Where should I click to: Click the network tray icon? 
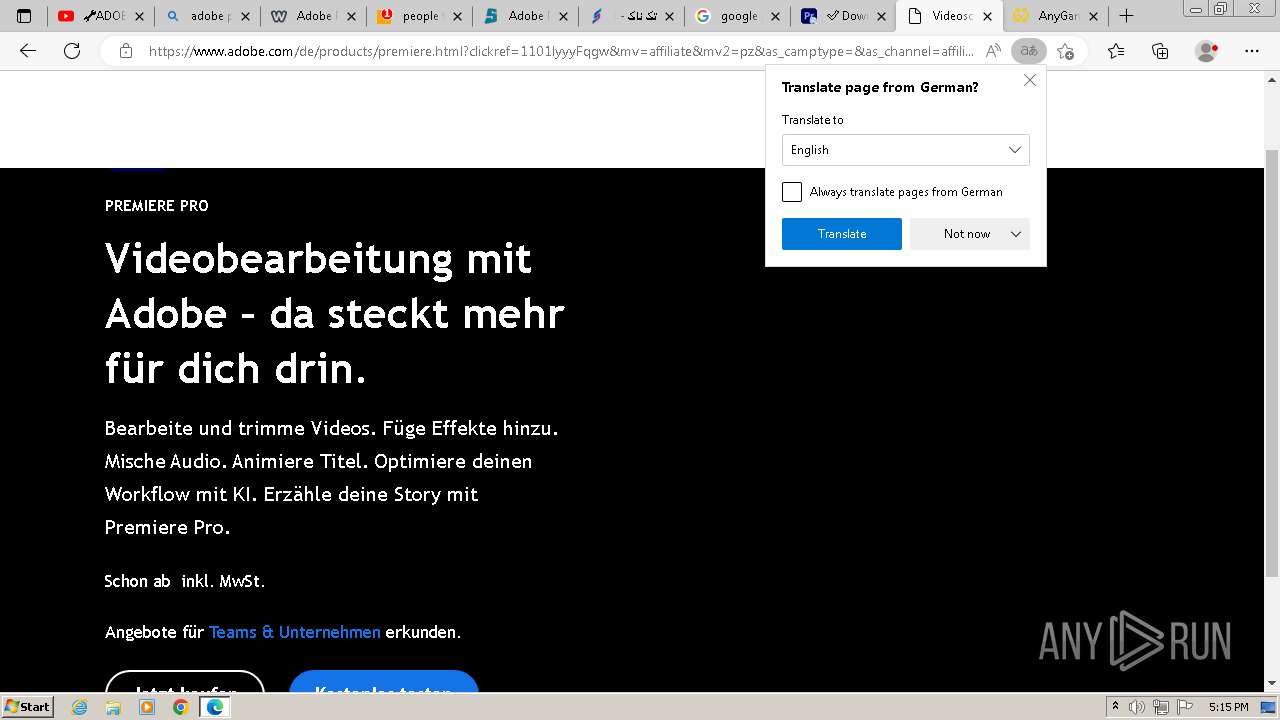coord(1160,707)
